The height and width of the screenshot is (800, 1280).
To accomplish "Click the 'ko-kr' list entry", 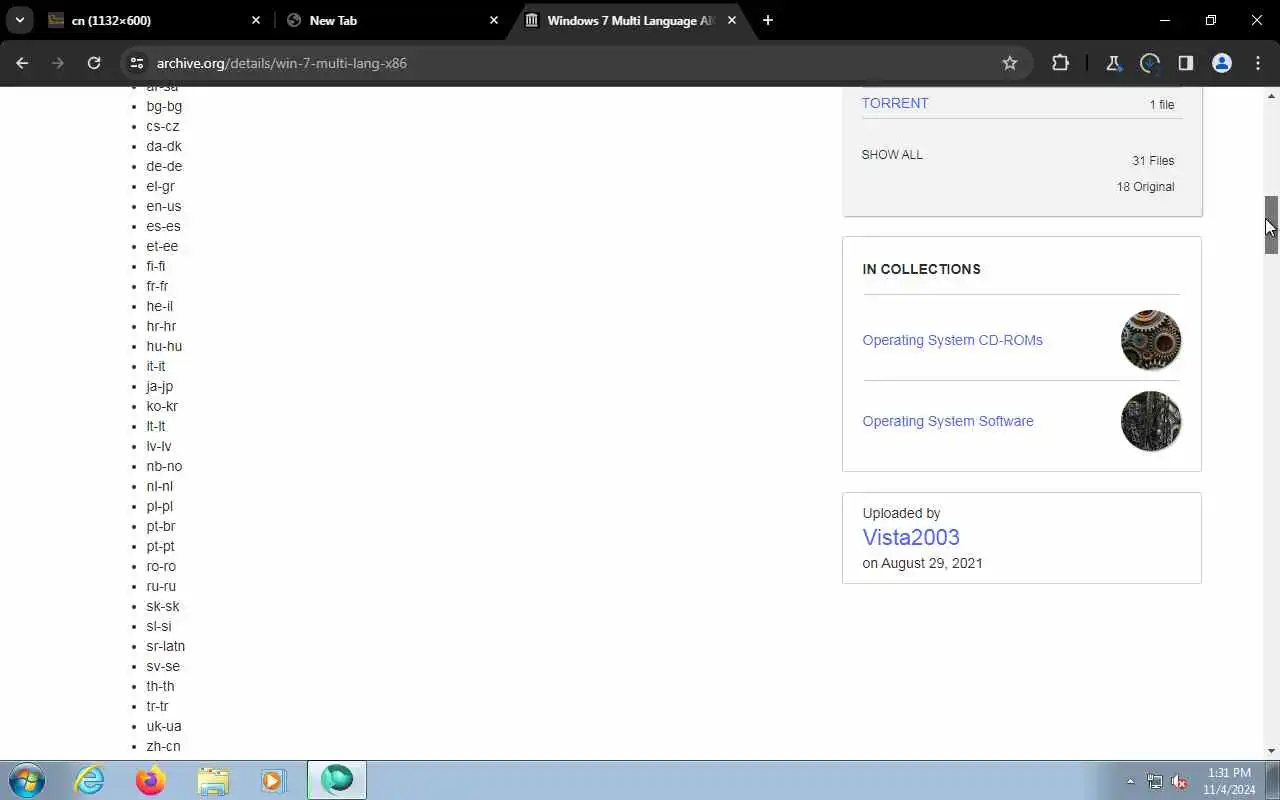I will pyautogui.click(x=162, y=406).
